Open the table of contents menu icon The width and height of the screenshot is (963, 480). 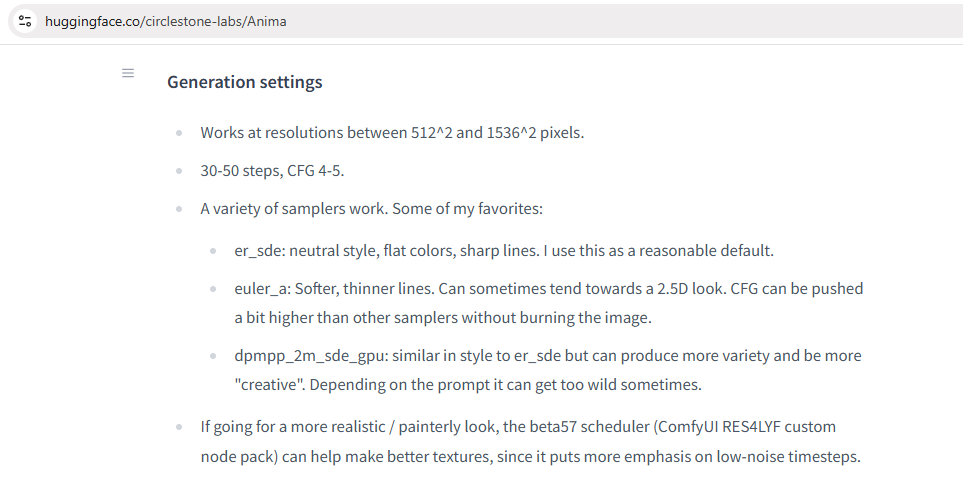pos(128,73)
